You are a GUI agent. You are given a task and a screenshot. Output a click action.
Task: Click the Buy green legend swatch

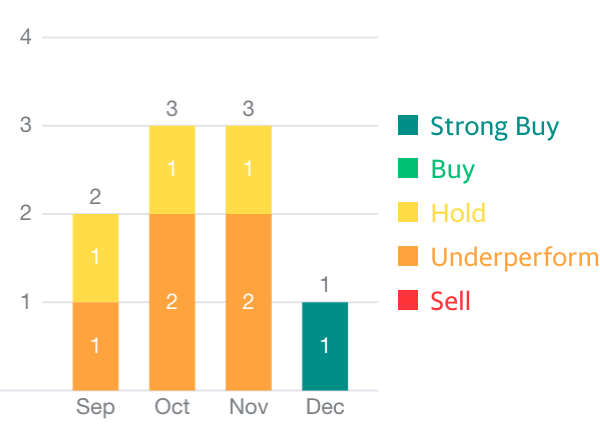408,169
